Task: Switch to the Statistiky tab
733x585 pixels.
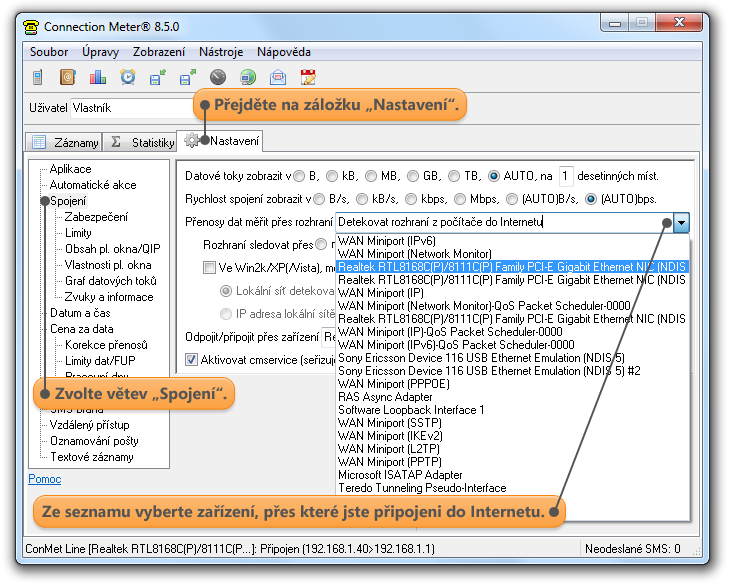Action: (141, 142)
